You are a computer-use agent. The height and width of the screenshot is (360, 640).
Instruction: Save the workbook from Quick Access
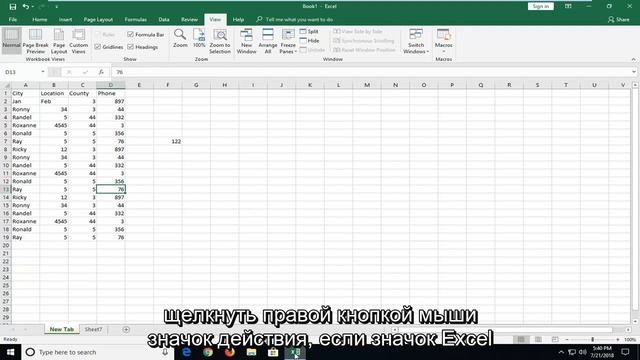(13, 7)
